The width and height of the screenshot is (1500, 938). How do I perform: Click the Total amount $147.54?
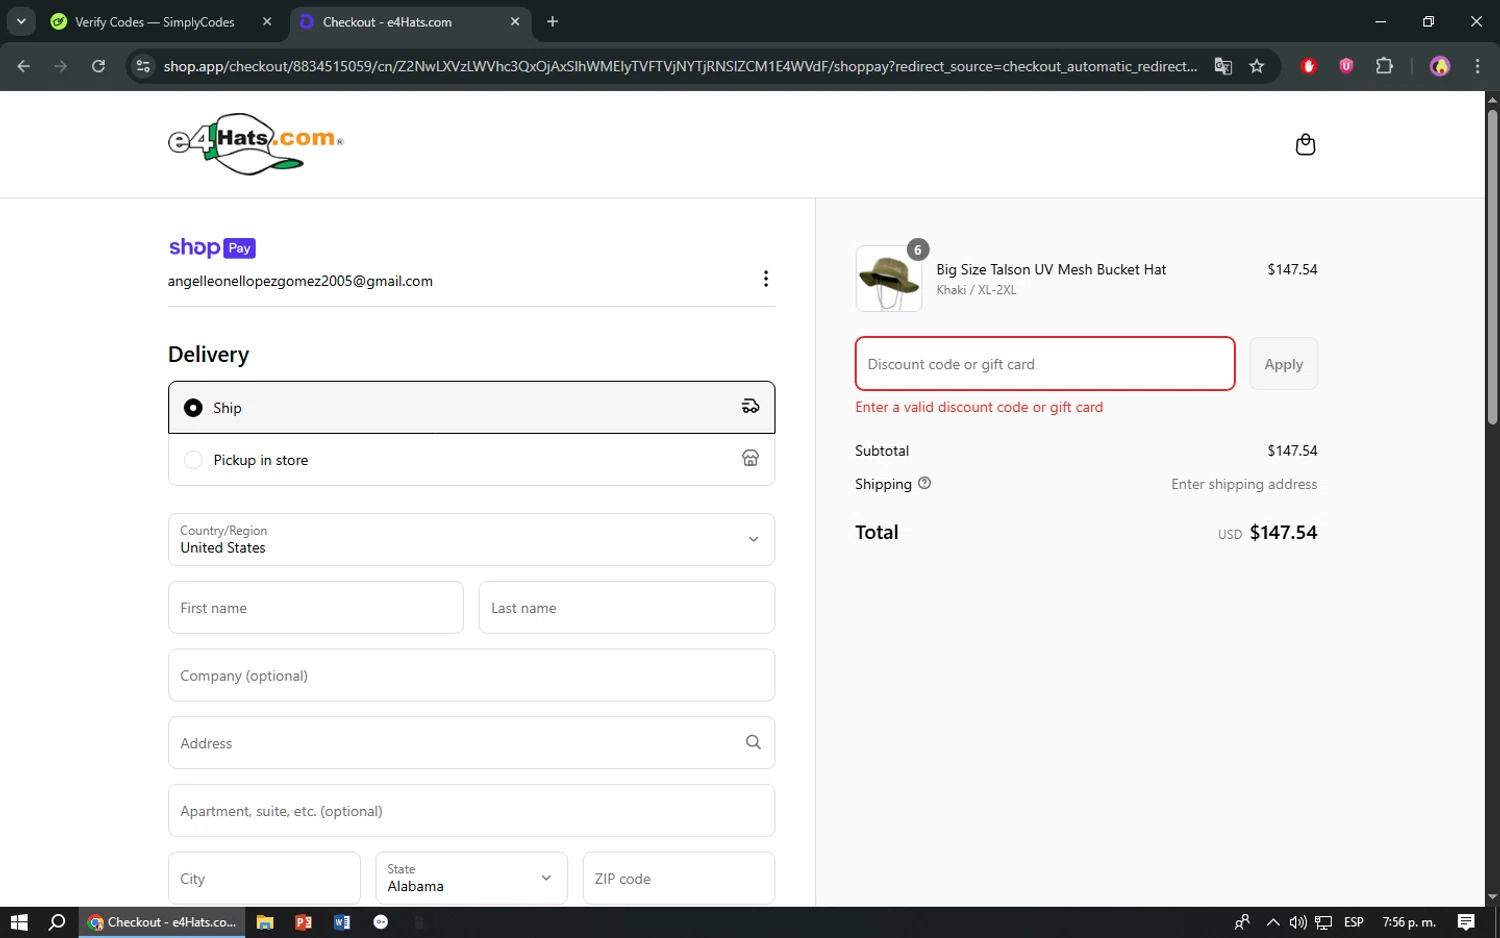(x=1283, y=532)
